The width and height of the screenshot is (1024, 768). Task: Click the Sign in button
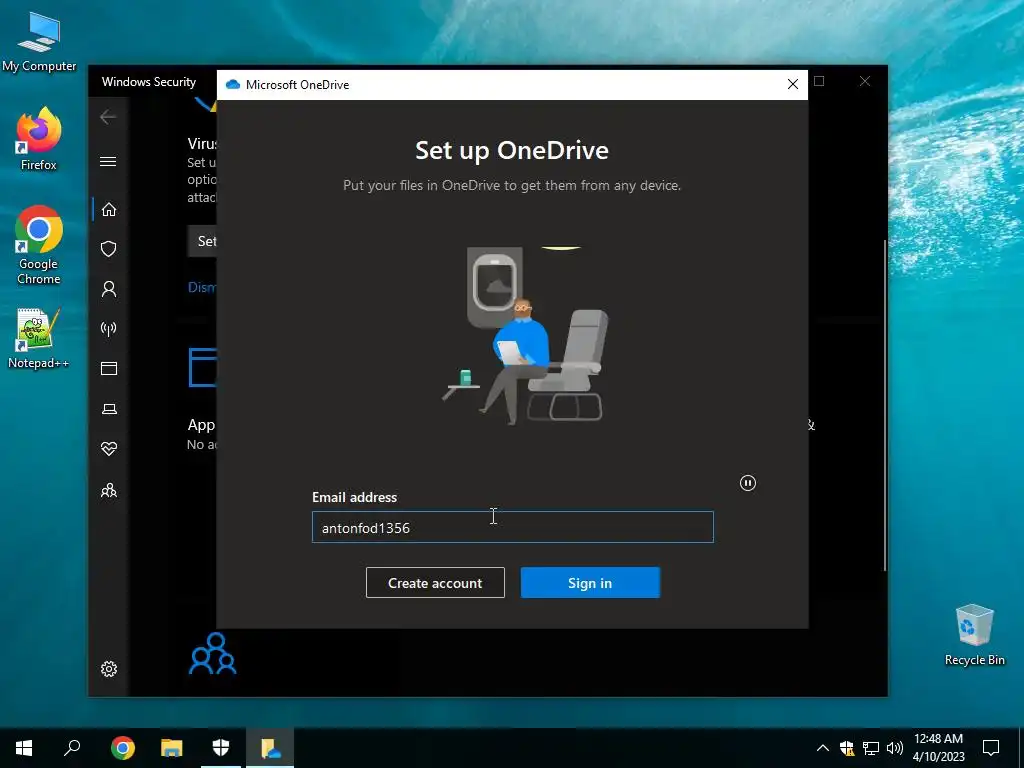[590, 583]
